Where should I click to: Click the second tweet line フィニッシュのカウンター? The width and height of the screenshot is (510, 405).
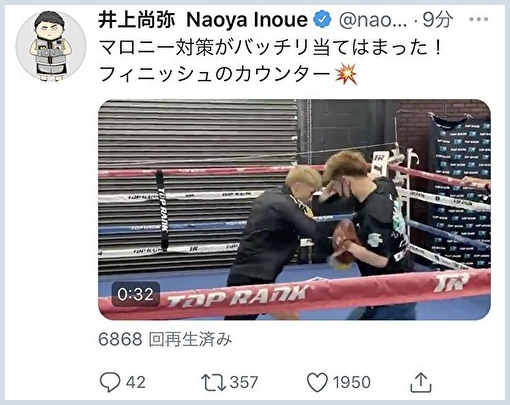tap(216, 74)
